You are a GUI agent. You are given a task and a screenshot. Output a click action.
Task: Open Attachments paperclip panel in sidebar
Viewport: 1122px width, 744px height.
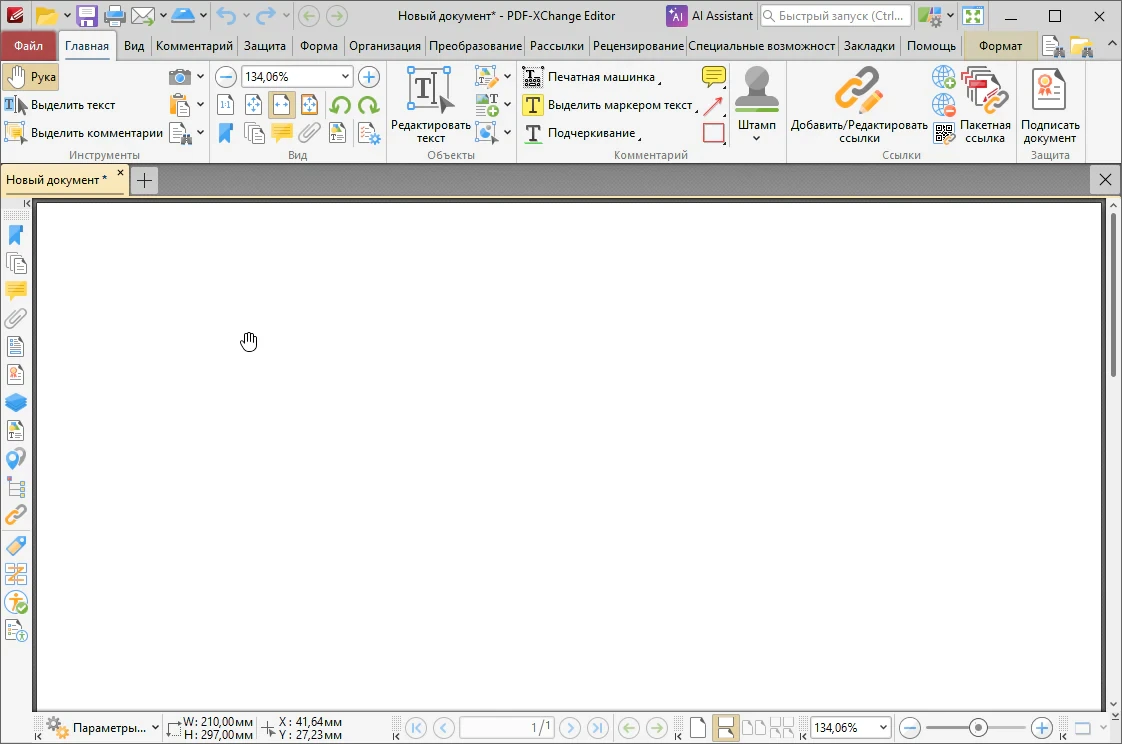pyautogui.click(x=16, y=318)
